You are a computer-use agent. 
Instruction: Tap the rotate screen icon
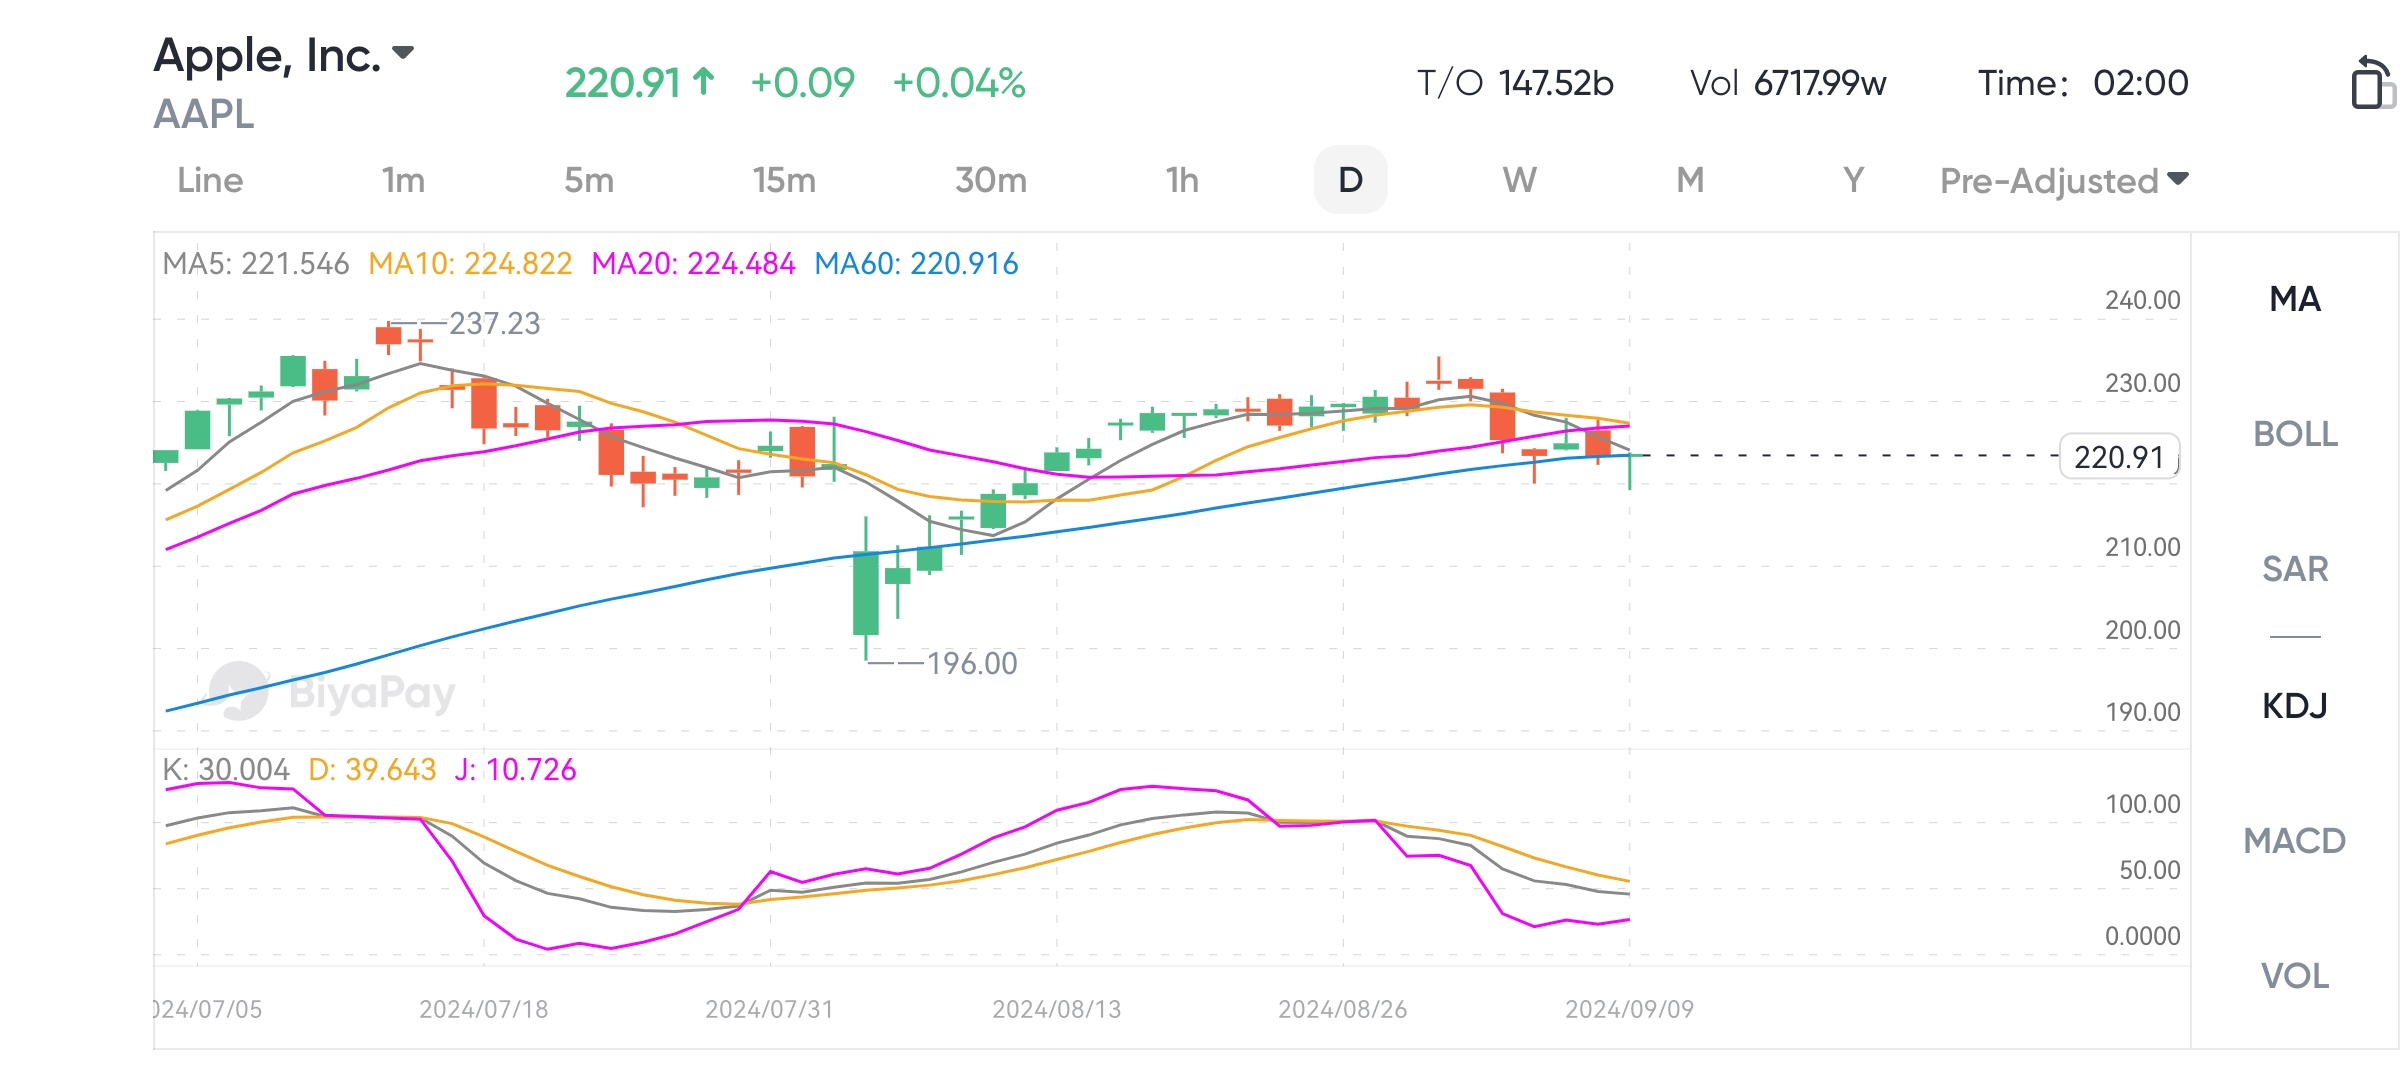coord(2373,82)
